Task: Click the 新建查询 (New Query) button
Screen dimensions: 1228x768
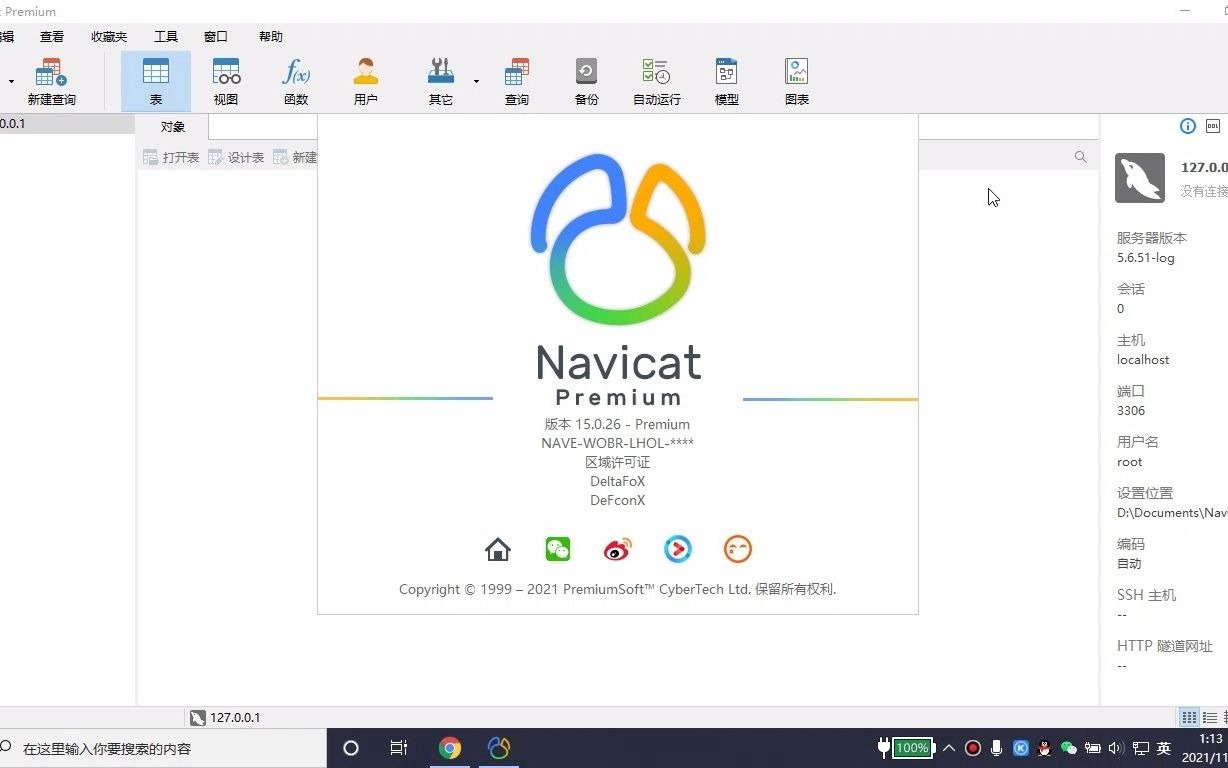Action: pos(50,80)
